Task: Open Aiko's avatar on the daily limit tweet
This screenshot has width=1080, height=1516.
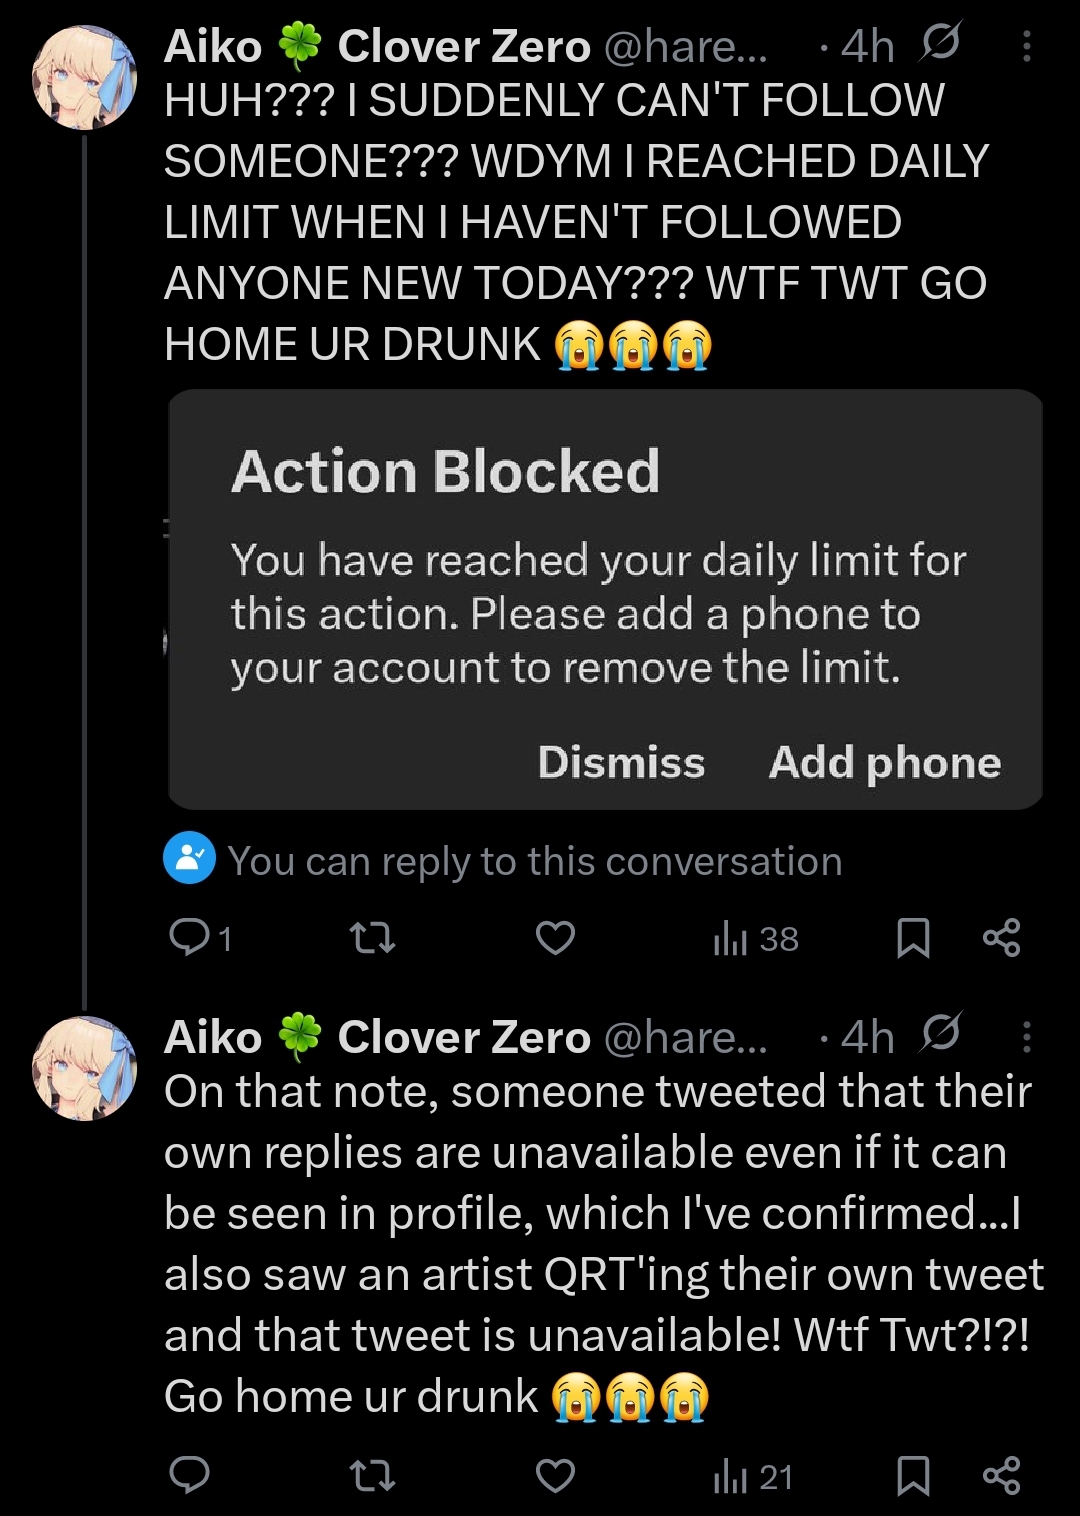Action: [x=84, y=78]
